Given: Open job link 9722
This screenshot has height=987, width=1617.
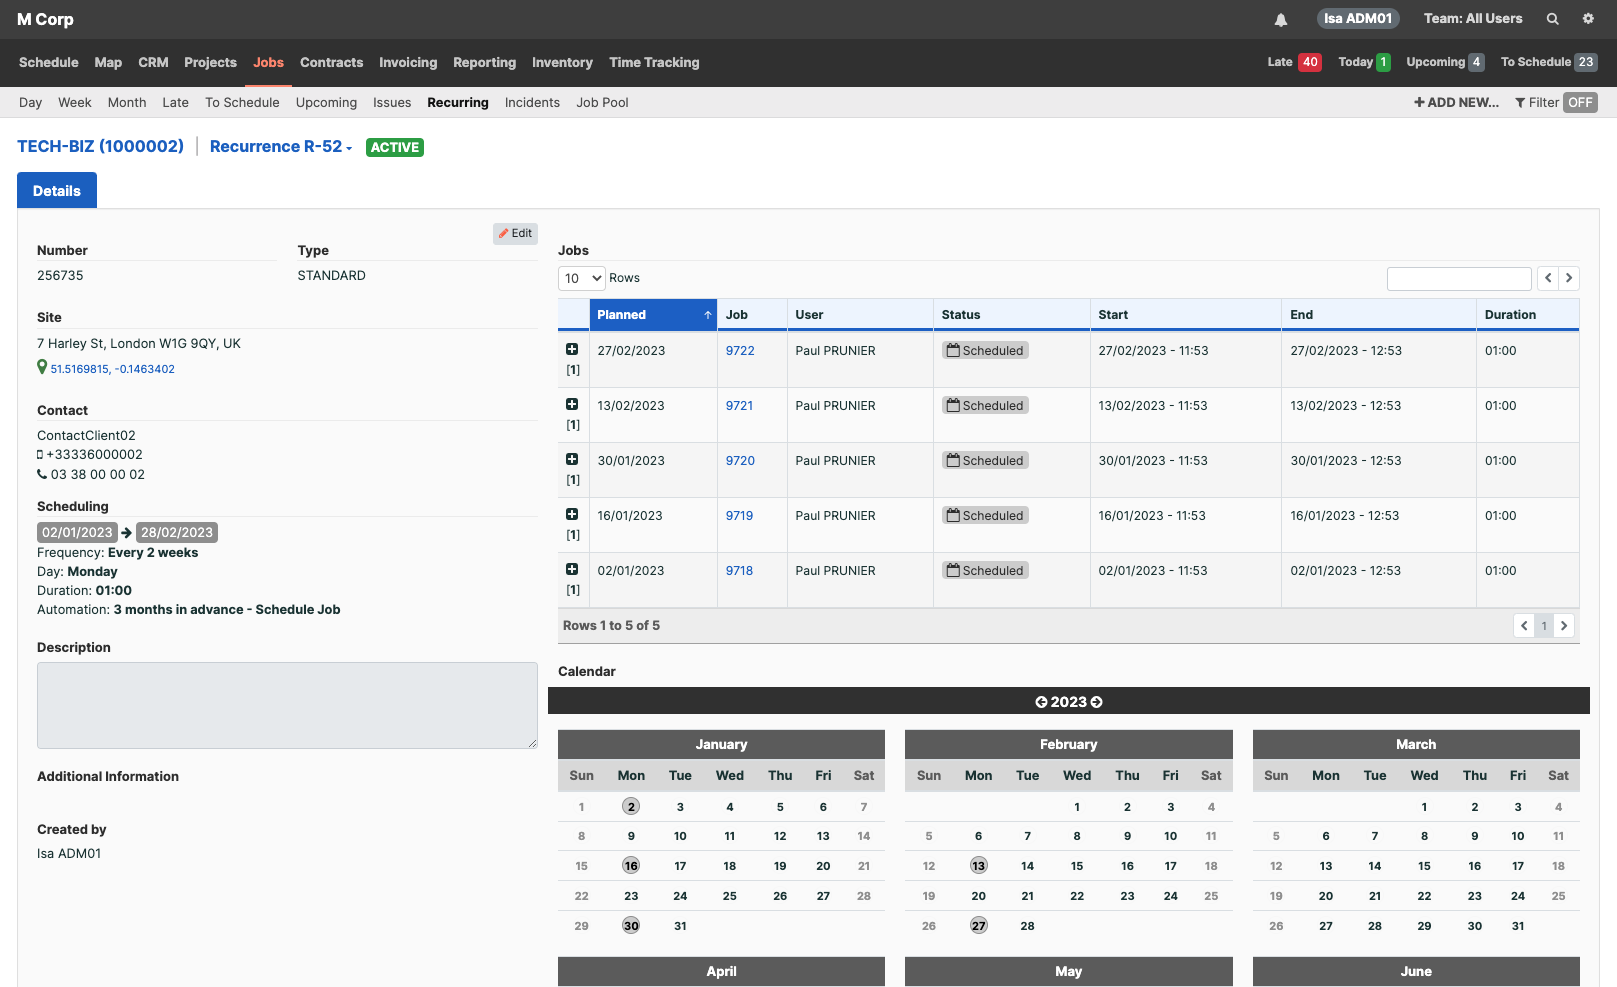Looking at the screenshot, I should (x=740, y=351).
